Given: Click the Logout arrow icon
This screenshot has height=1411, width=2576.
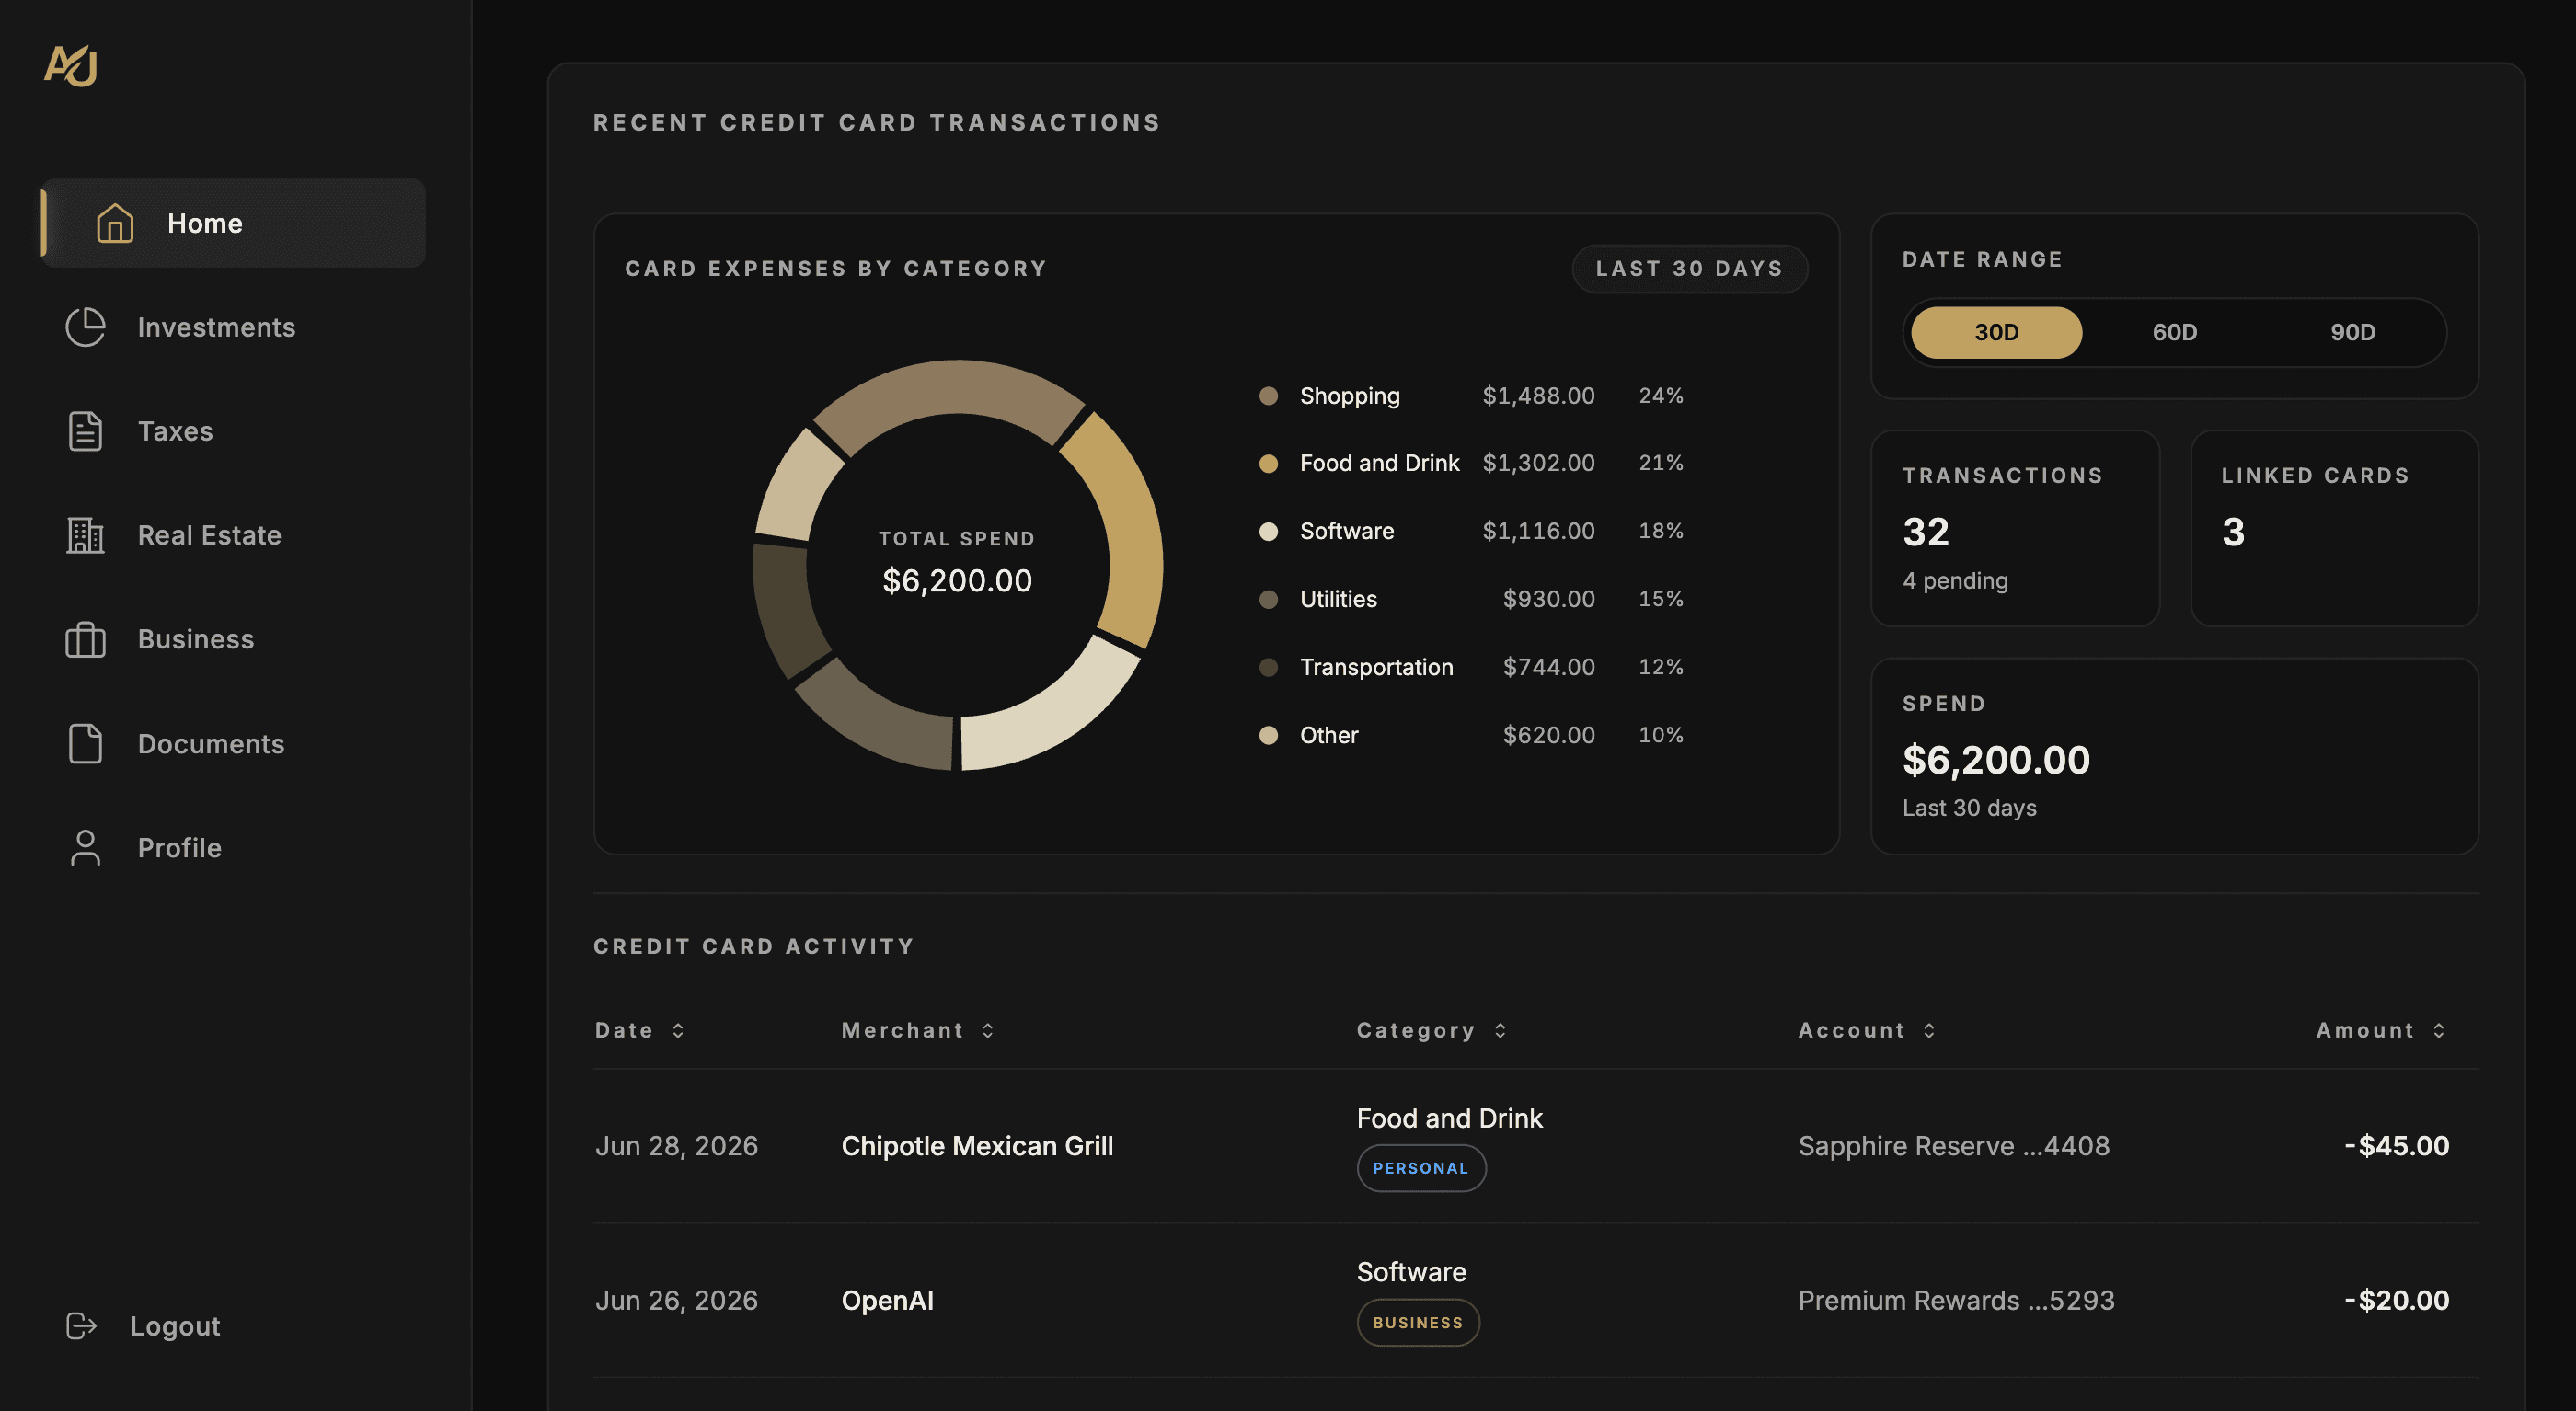Looking at the screenshot, I should coord(81,1326).
